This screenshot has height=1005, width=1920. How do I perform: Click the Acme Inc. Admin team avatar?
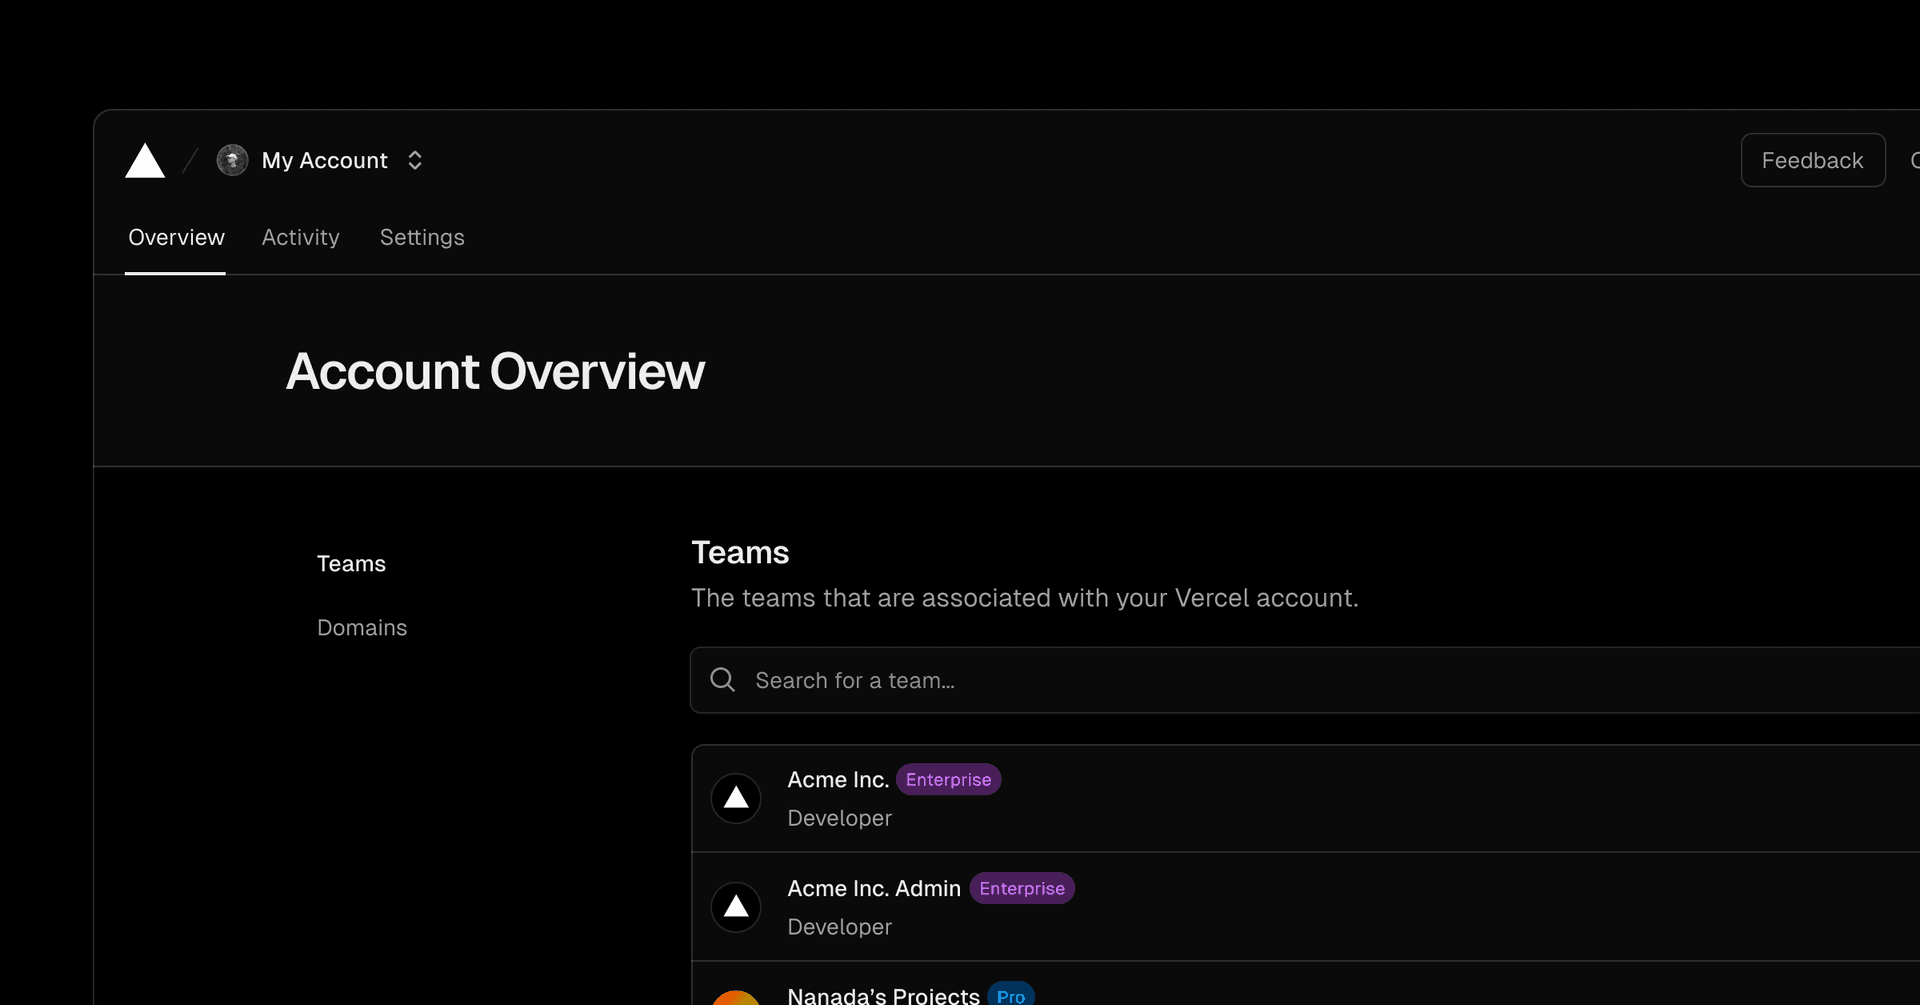pos(736,907)
